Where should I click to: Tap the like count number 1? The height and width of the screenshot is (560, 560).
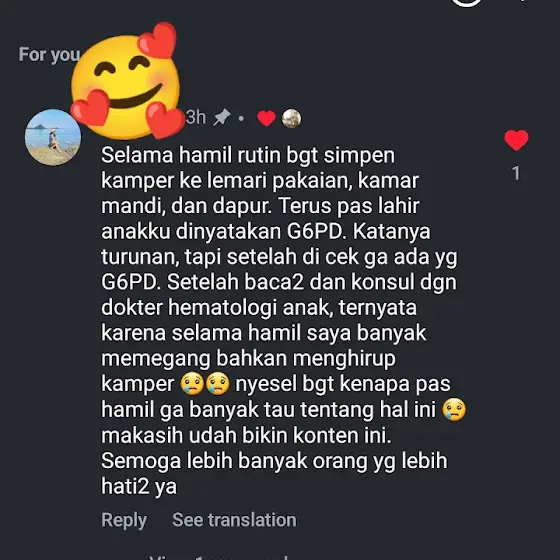click(516, 173)
